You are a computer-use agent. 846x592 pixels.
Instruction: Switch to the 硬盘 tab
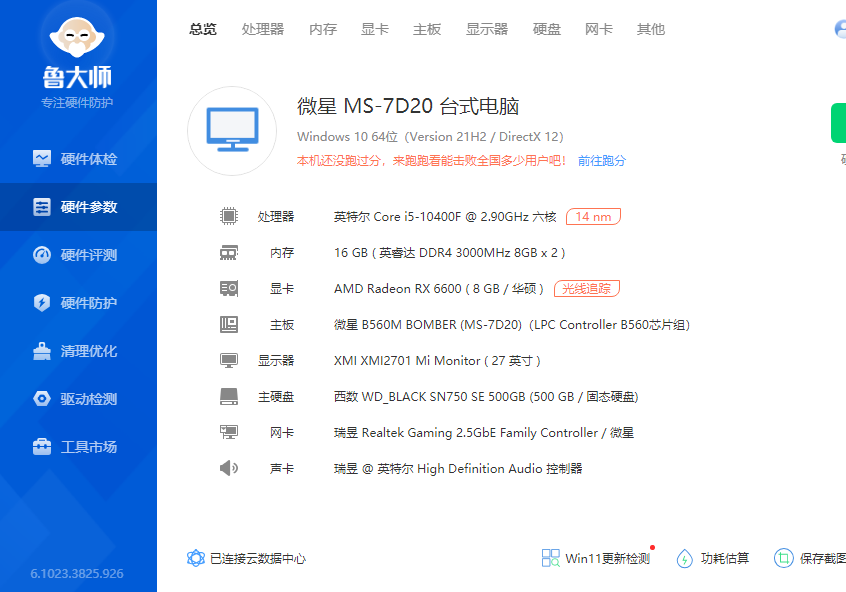pos(547,29)
